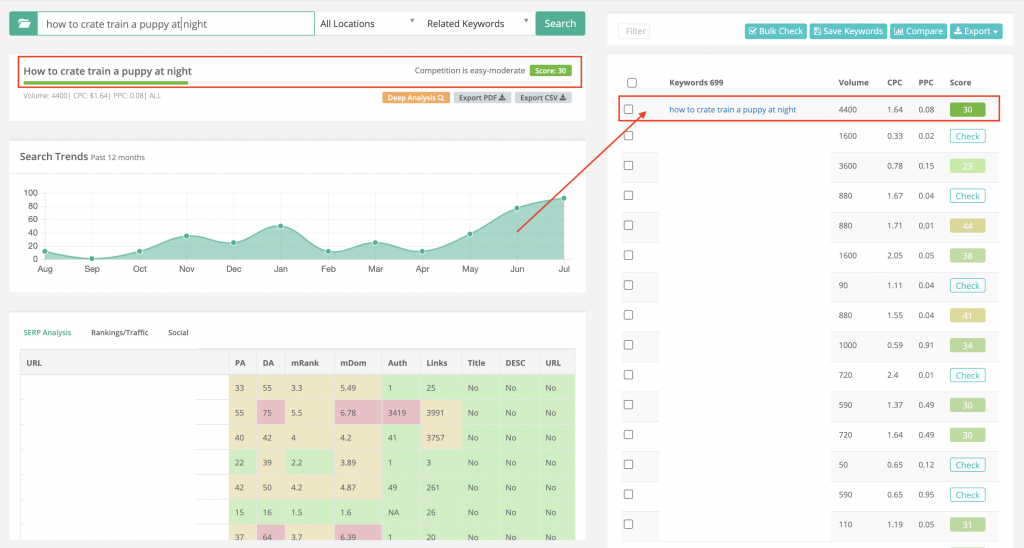Click the green difficulty progress bar under the keyword title

click(106, 83)
